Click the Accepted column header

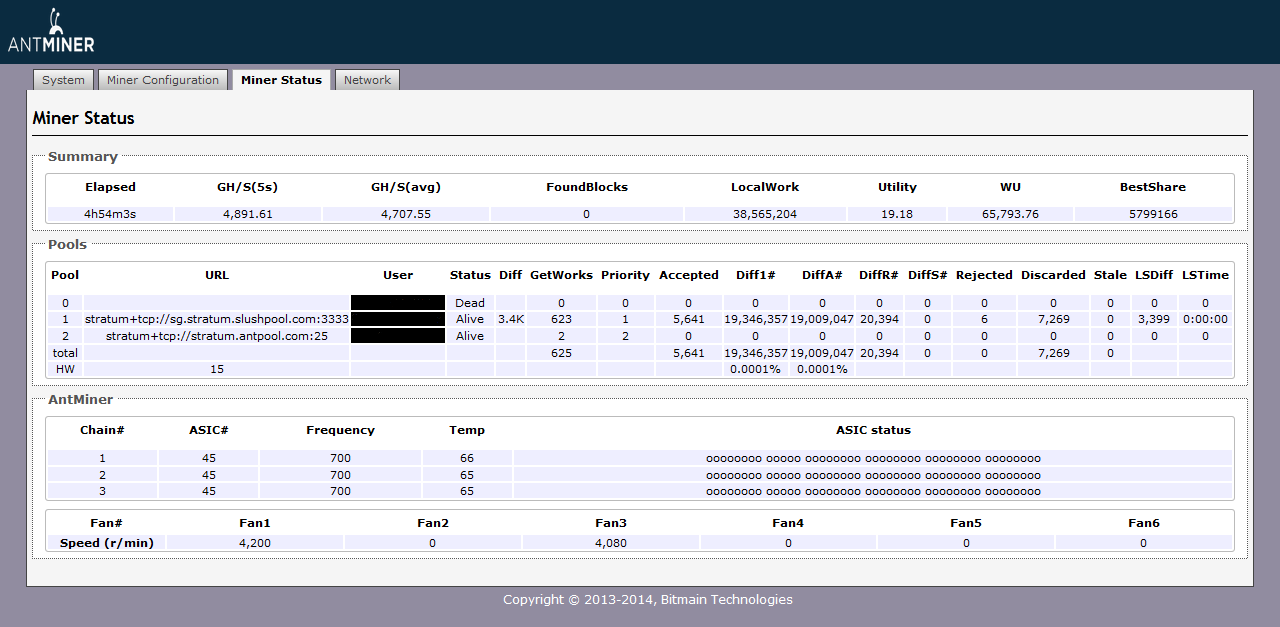pyautogui.click(x=688, y=275)
